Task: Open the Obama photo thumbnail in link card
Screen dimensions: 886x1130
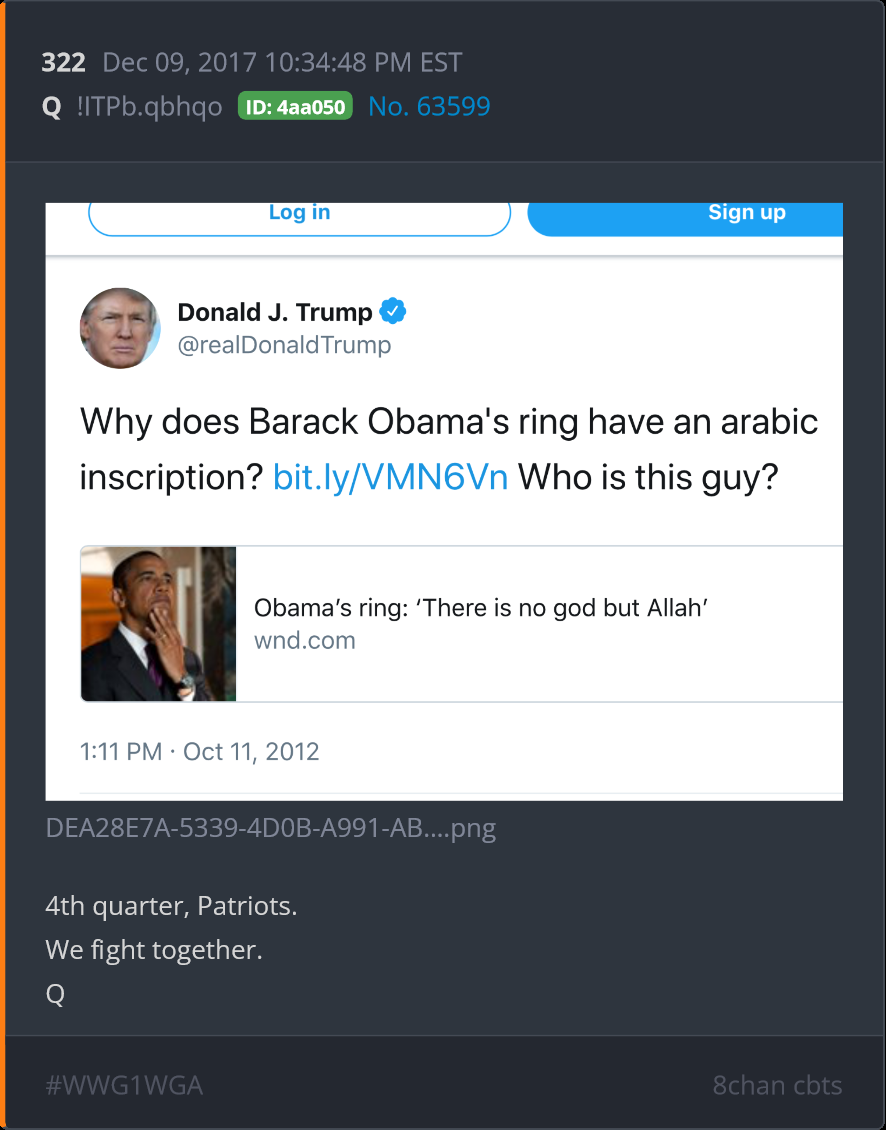Action: [x=159, y=623]
